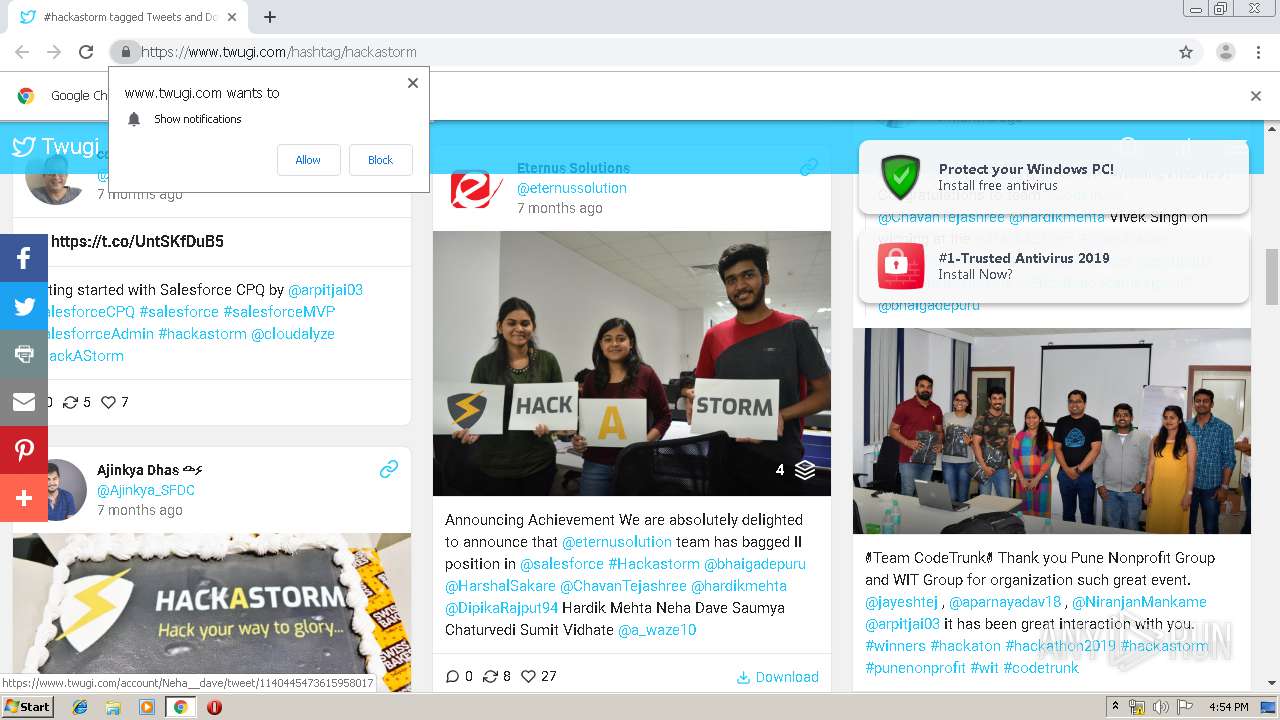
Task: Open Ajinkya Dhas account name
Action: point(150,470)
